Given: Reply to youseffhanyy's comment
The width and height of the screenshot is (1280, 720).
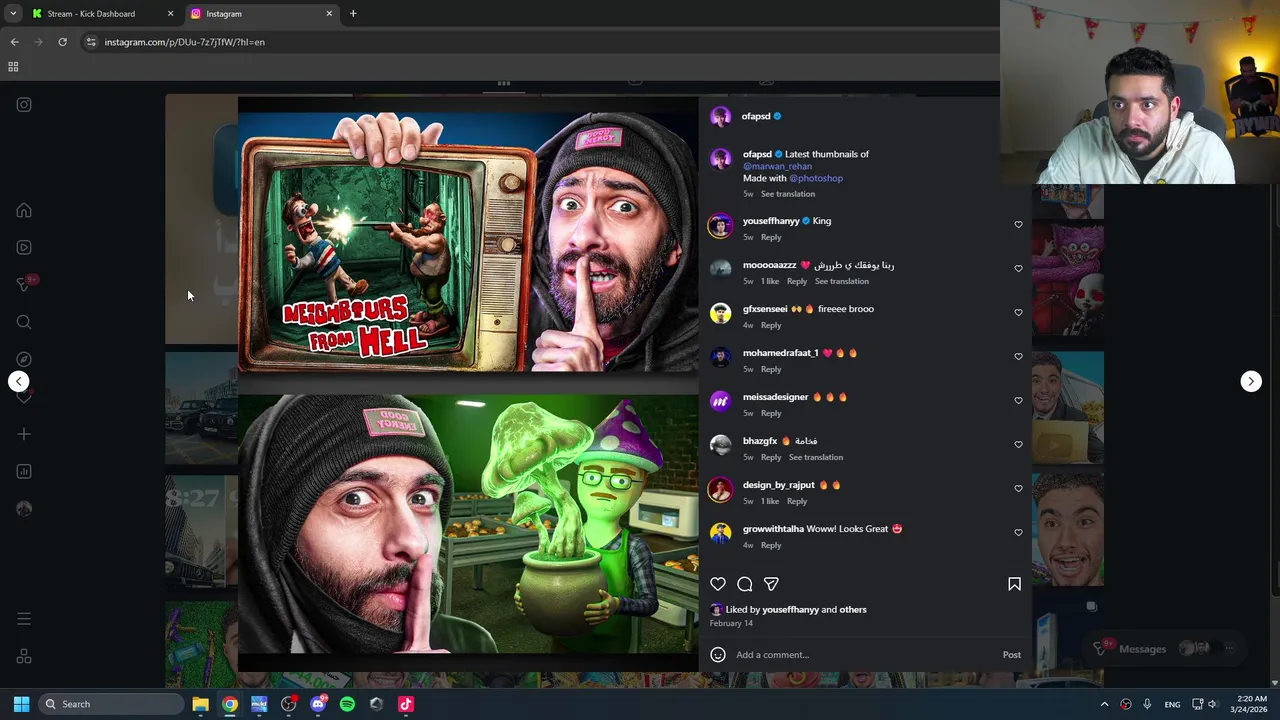Looking at the screenshot, I should click(x=771, y=237).
